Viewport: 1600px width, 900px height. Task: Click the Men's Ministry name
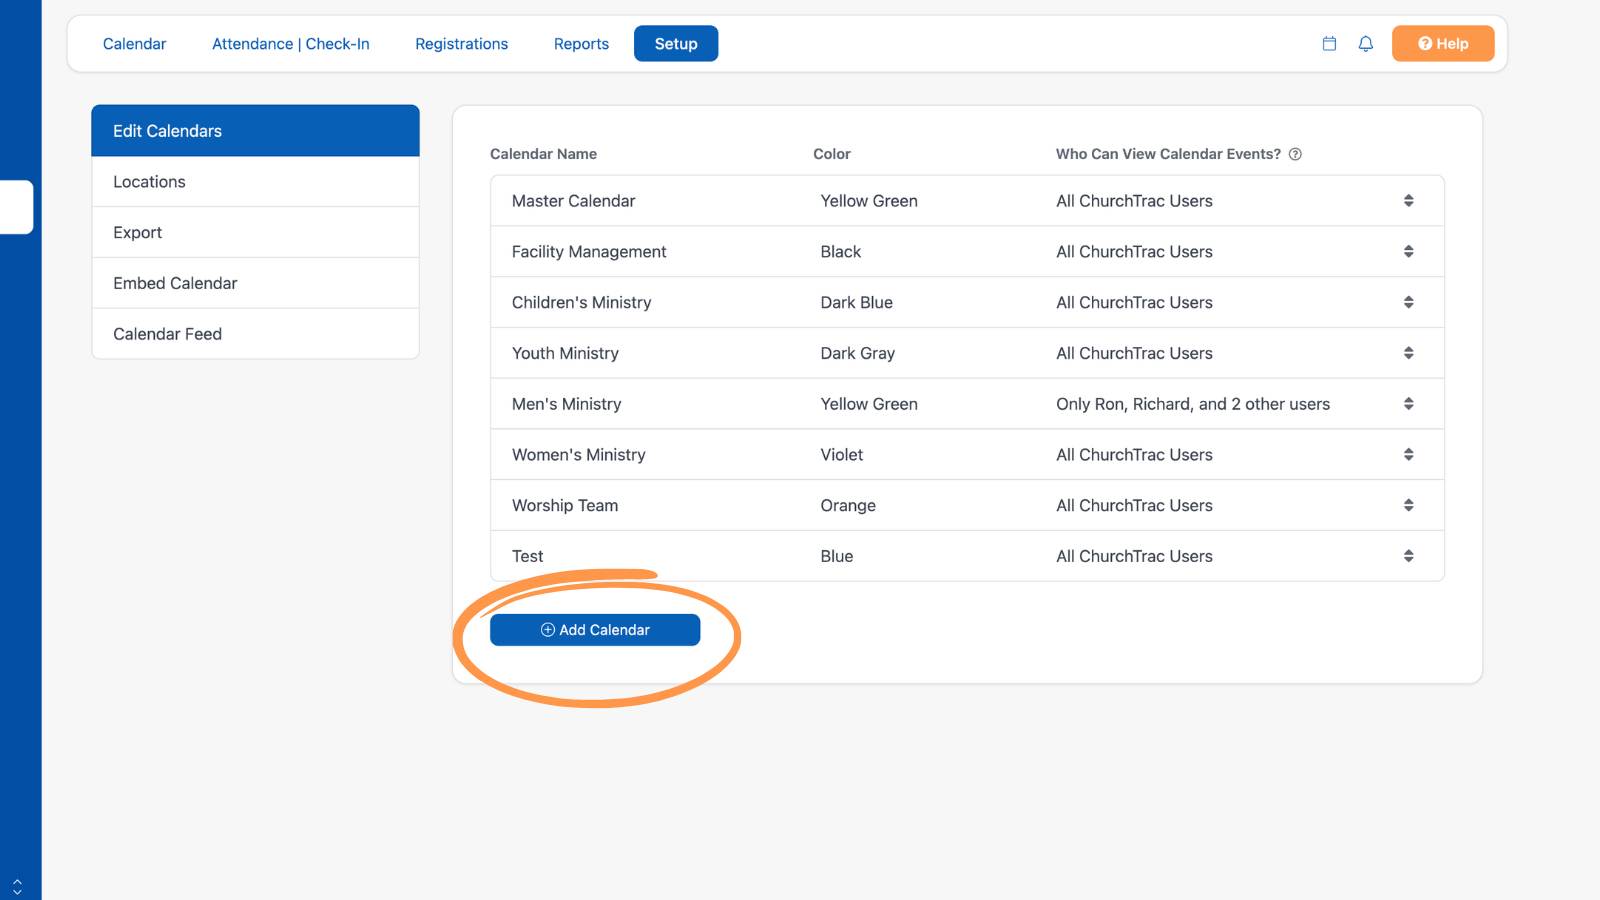pyautogui.click(x=566, y=404)
